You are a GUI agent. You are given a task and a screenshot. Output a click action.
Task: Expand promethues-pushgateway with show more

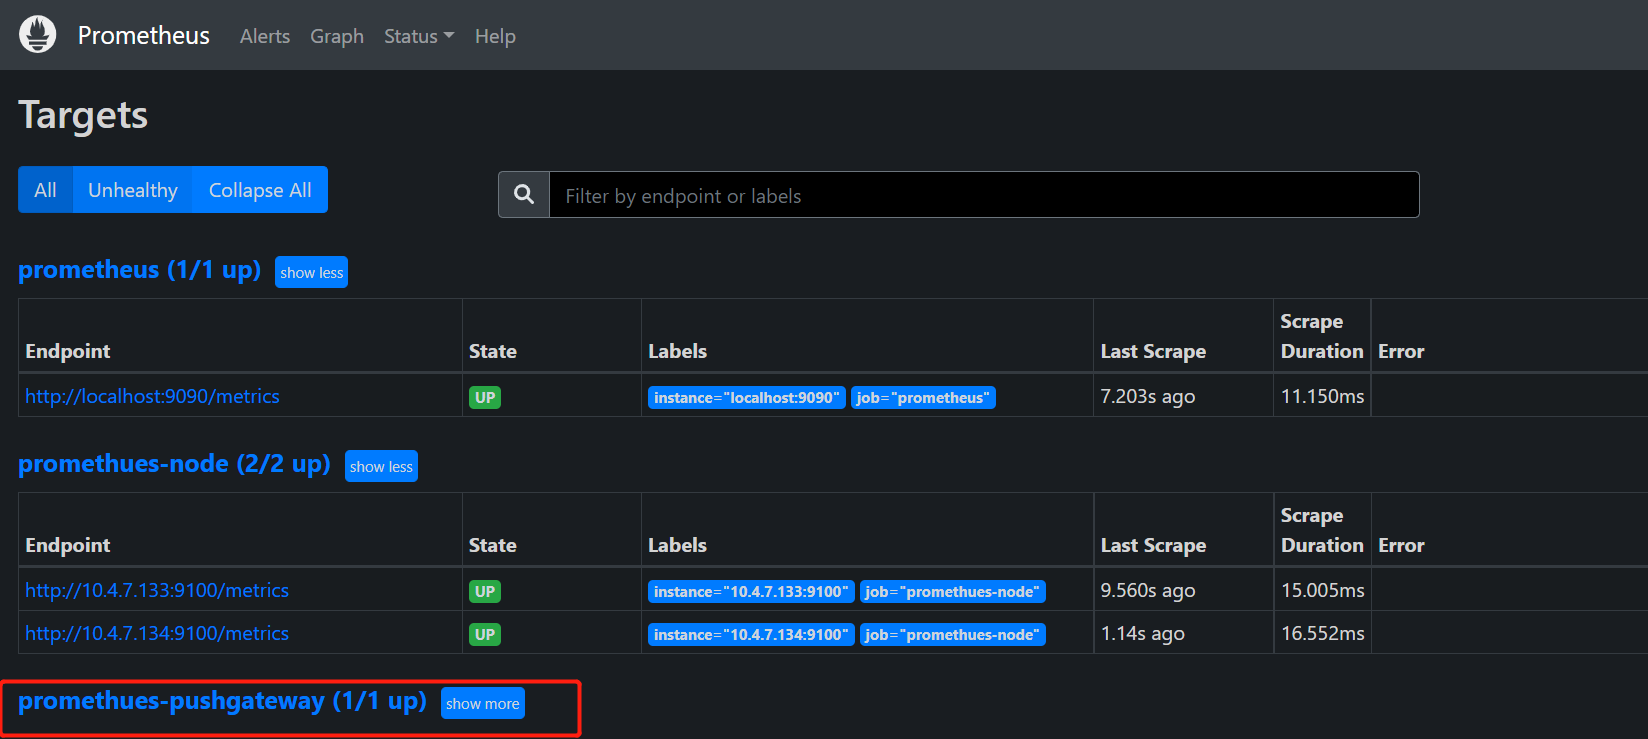[x=483, y=704]
